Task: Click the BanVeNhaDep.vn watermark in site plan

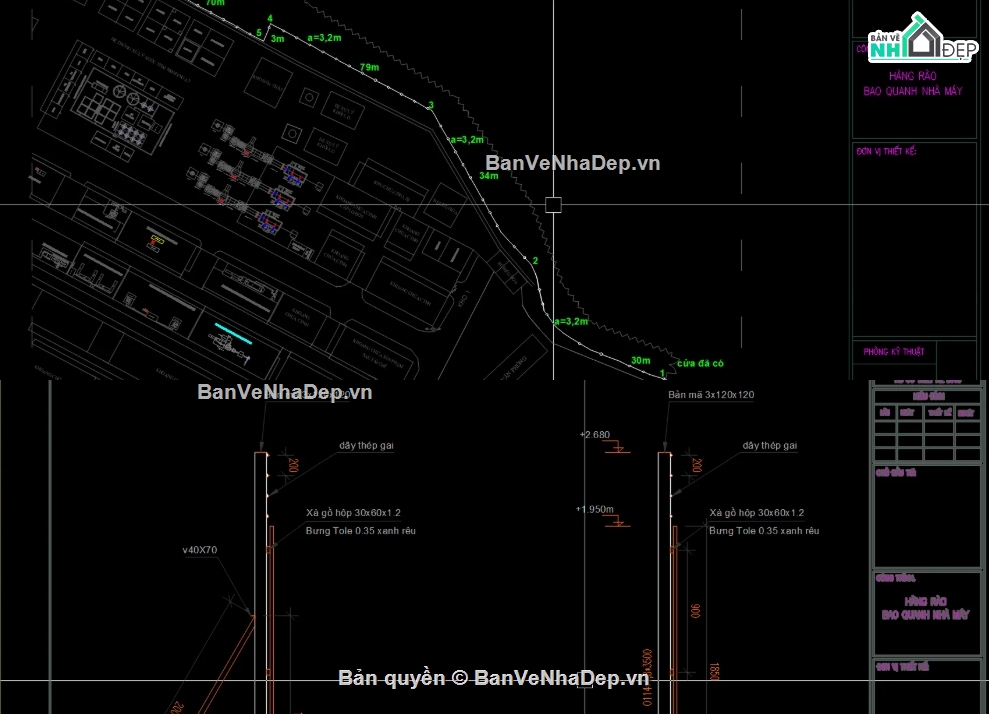Action: point(572,163)
